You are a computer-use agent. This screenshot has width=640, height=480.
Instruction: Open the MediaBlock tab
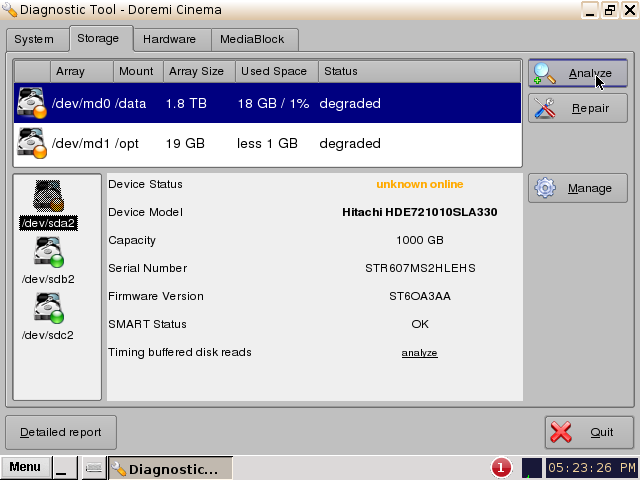point(255,40)
